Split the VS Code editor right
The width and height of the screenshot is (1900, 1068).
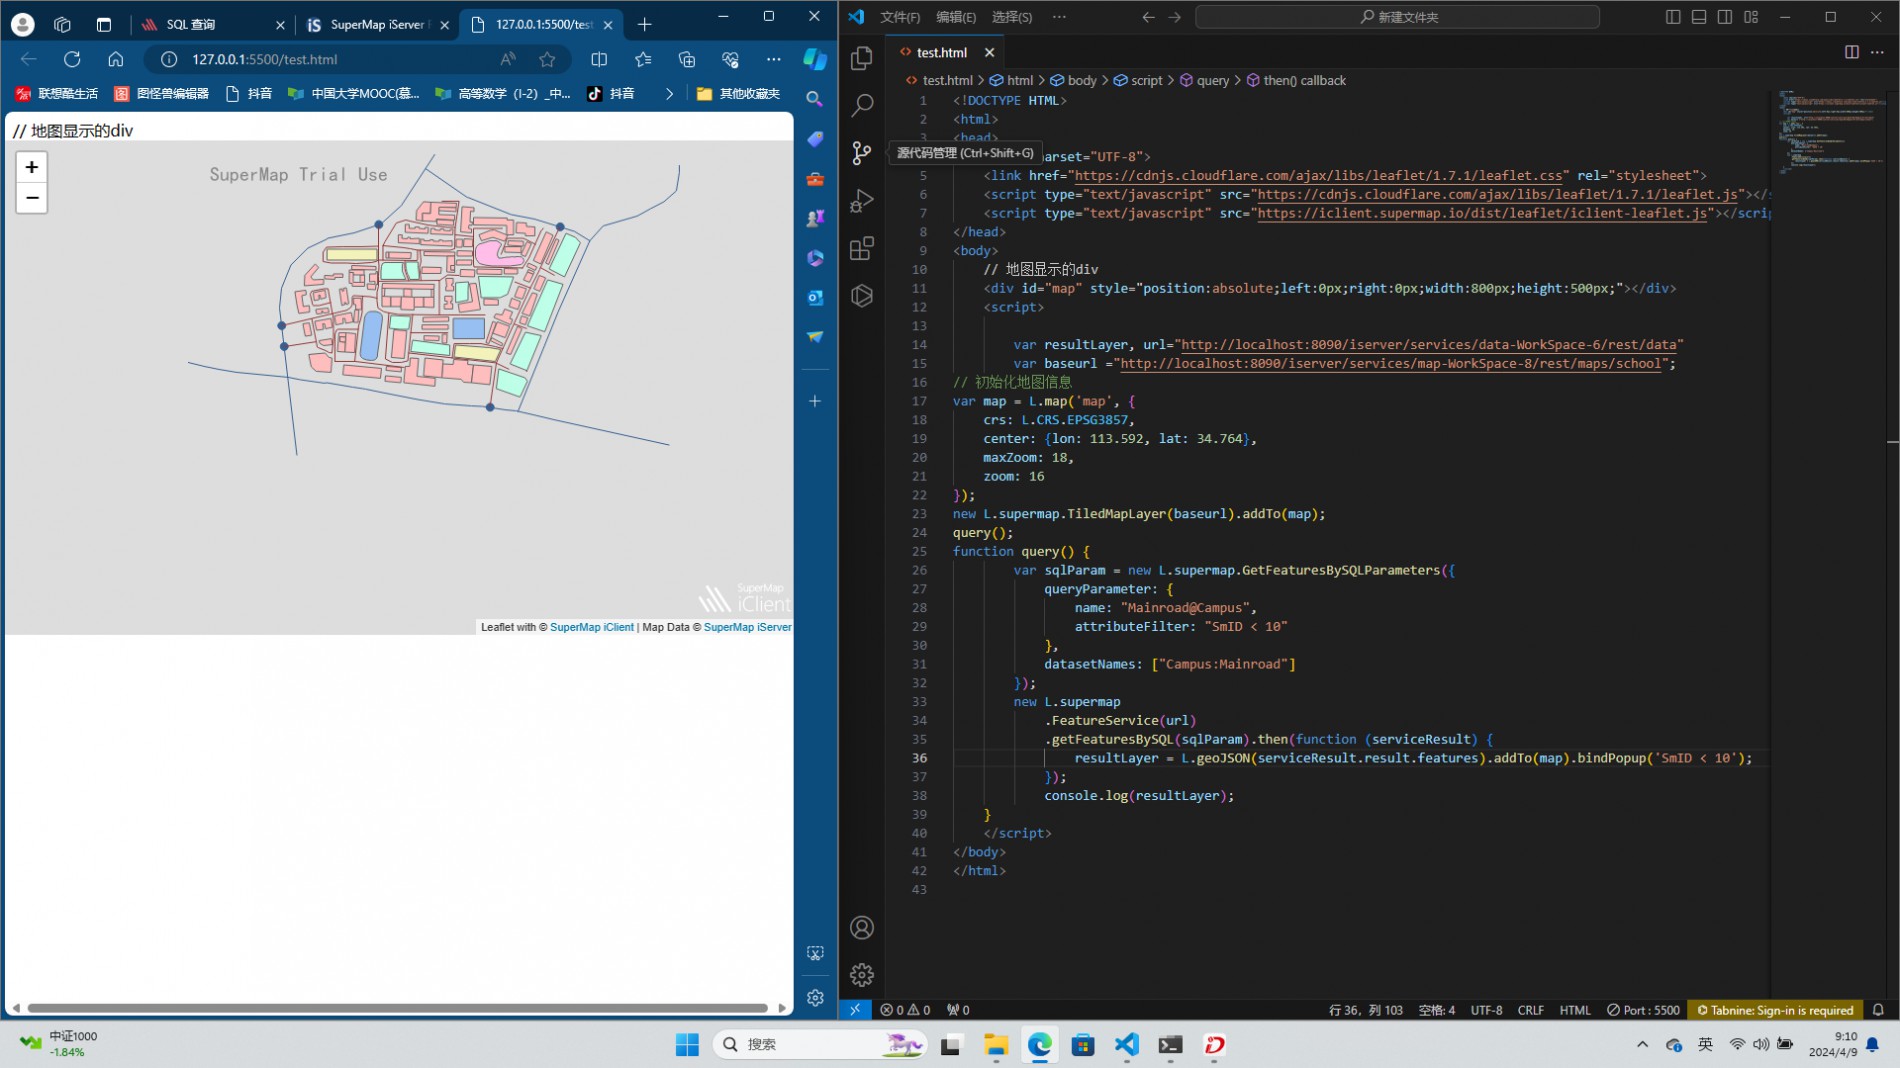tap(1851, 52)
